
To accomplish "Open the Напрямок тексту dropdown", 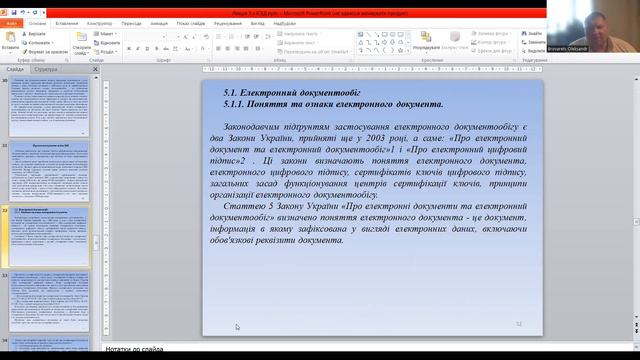I will (x=299, y=34).
